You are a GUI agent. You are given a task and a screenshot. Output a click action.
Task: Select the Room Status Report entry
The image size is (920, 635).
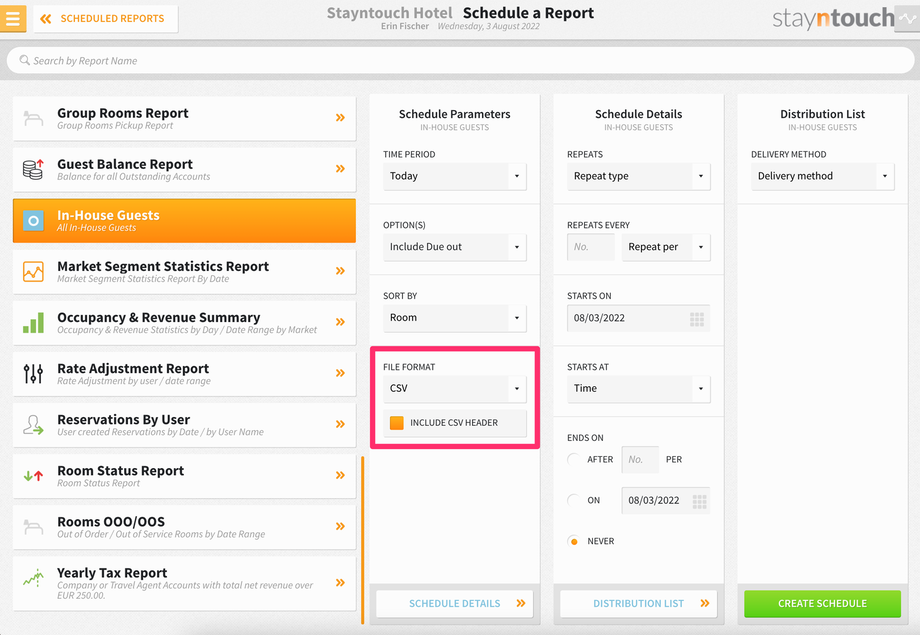coord(184,476)
